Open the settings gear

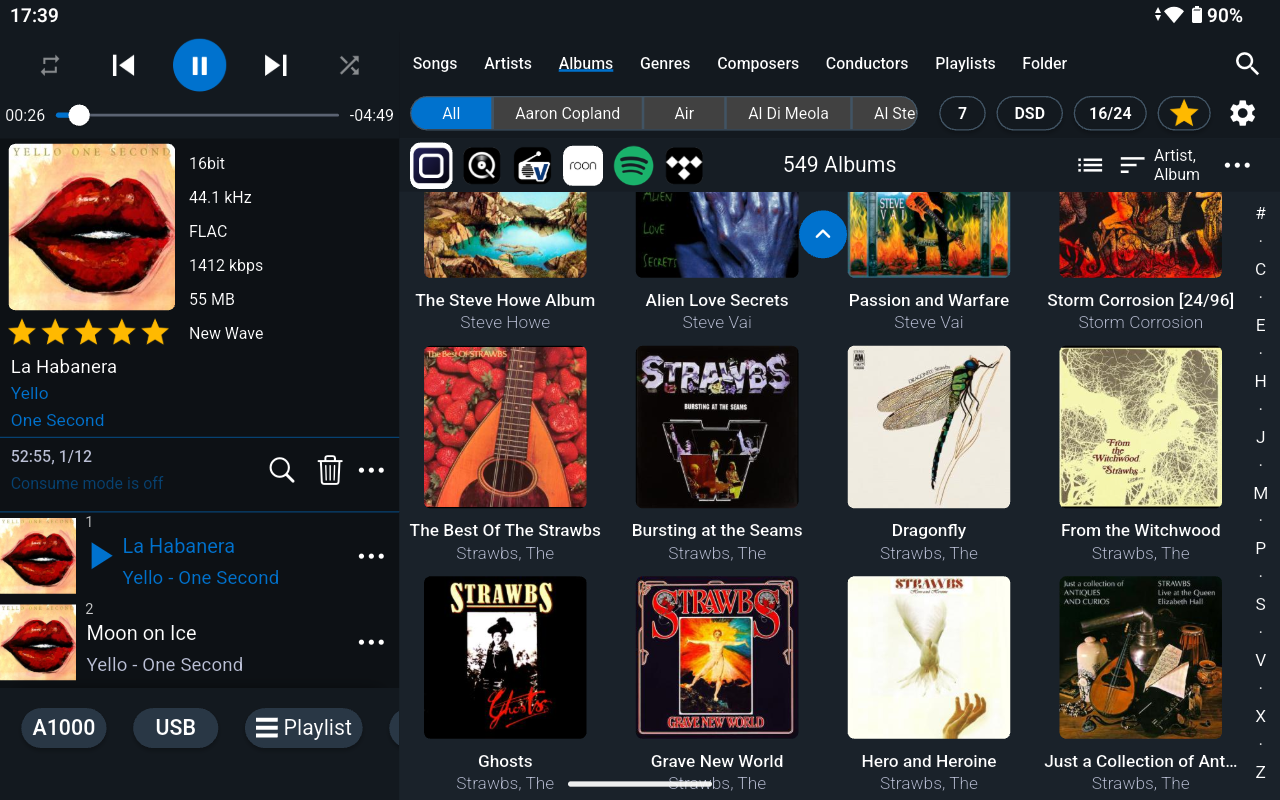(x=1242, y=113)
